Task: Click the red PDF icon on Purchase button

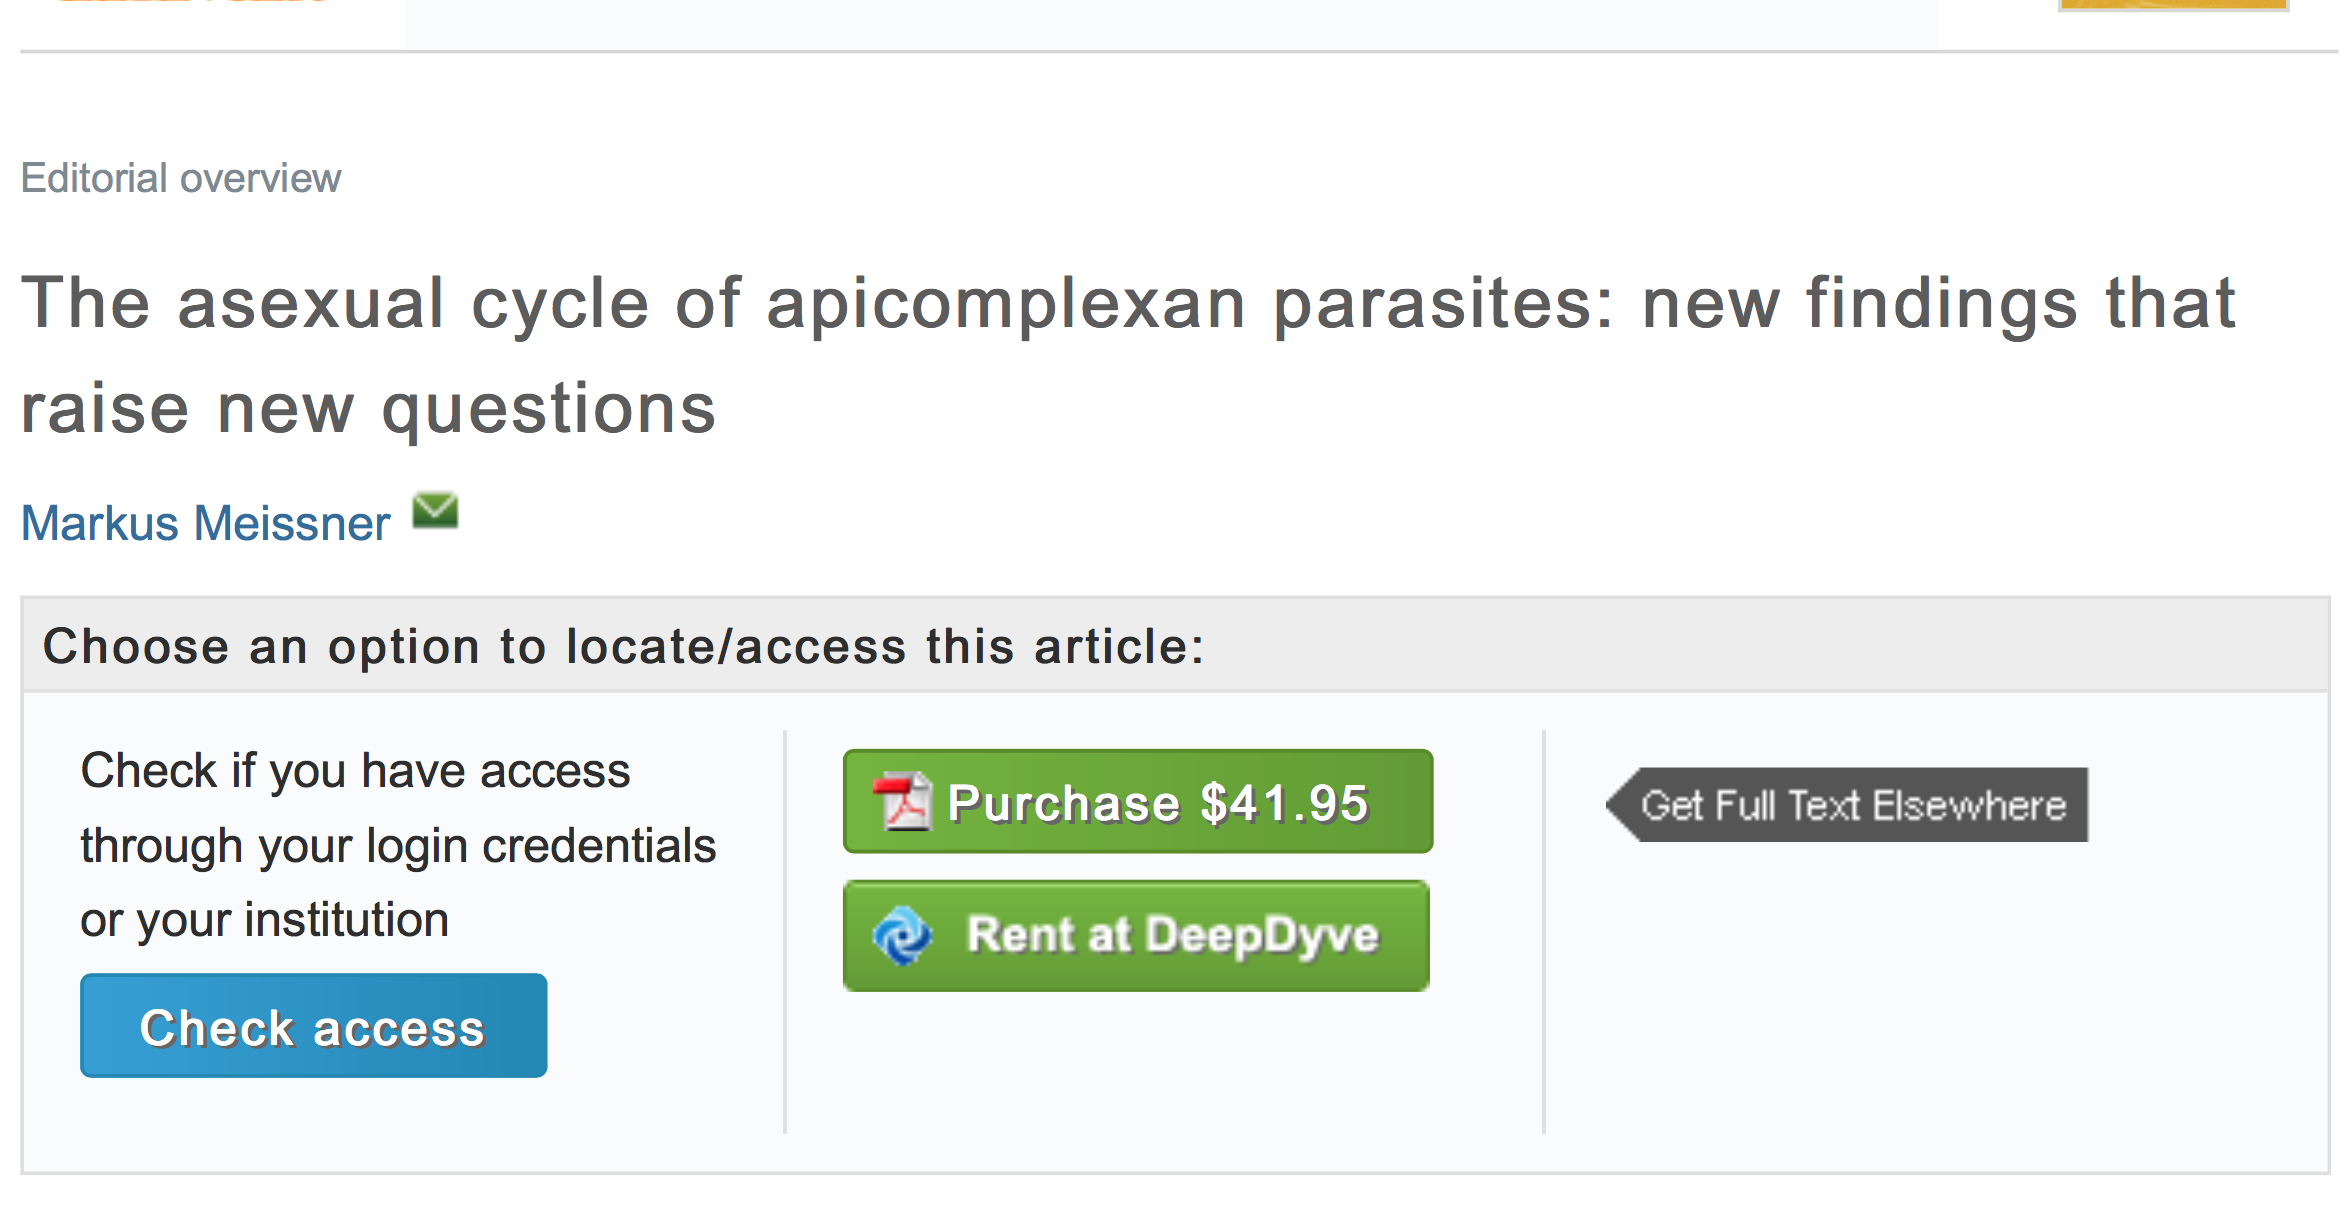Action: [x=903, y=802]
